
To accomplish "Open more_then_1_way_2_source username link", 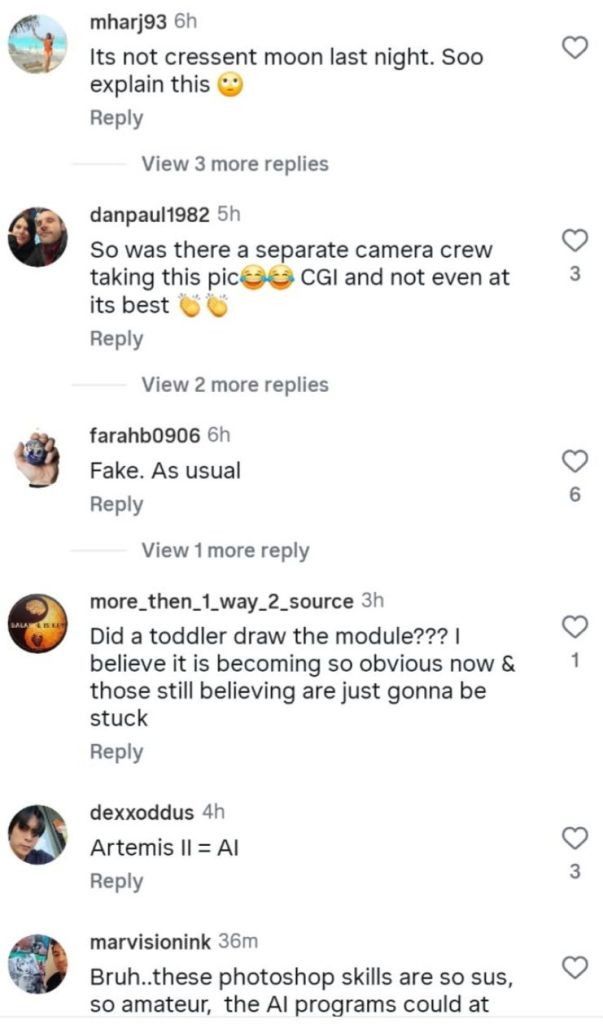I will pos(221,602).
